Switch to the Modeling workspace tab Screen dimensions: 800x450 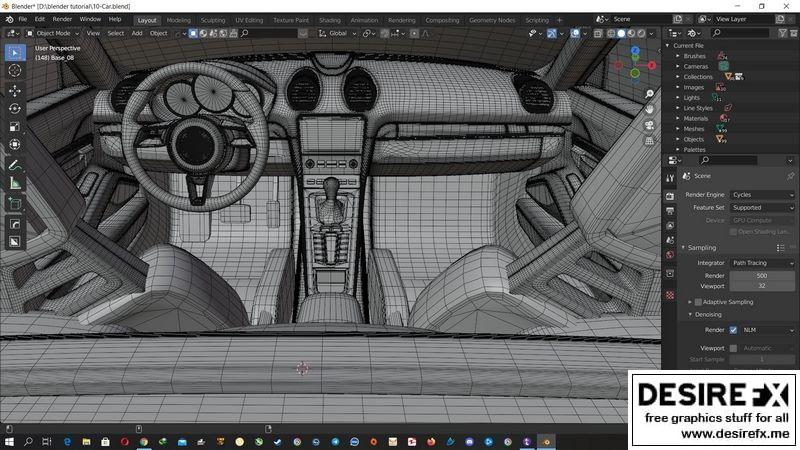click(179, 20)
